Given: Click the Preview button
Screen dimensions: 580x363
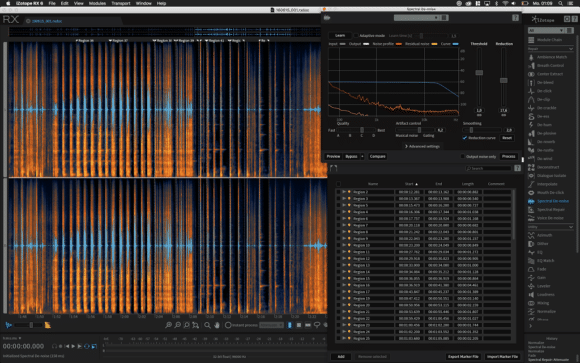Looking at the screenshot, I should [333, 157].
